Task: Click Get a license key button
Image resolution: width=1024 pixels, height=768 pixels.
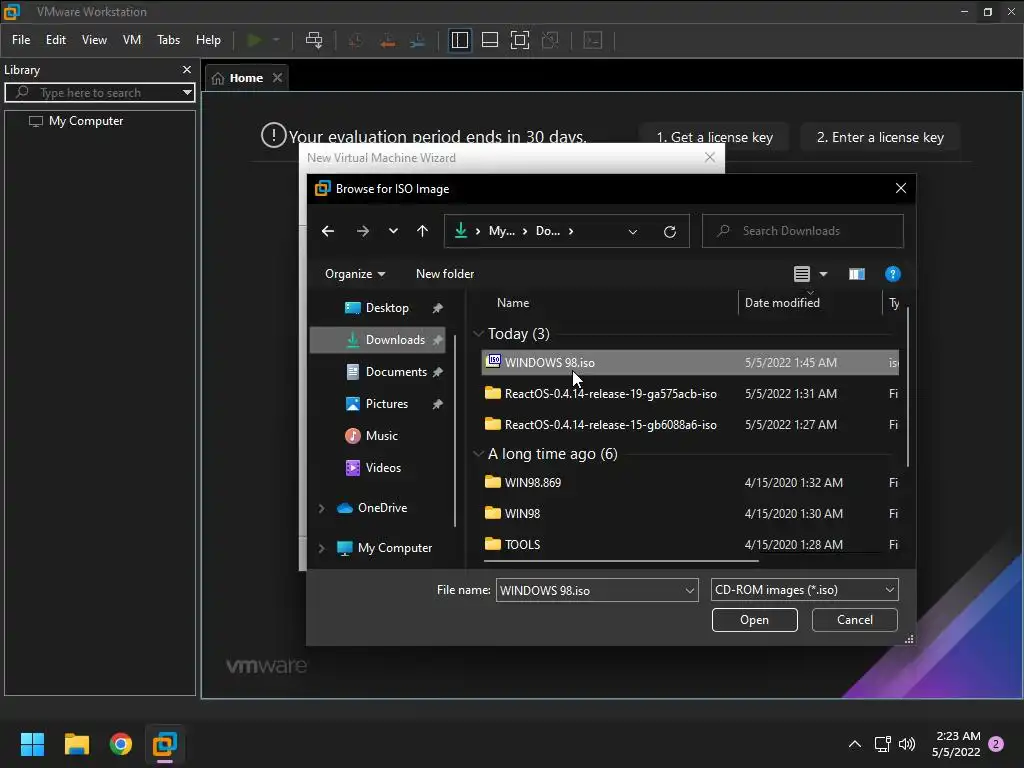Action: (714, 137)
